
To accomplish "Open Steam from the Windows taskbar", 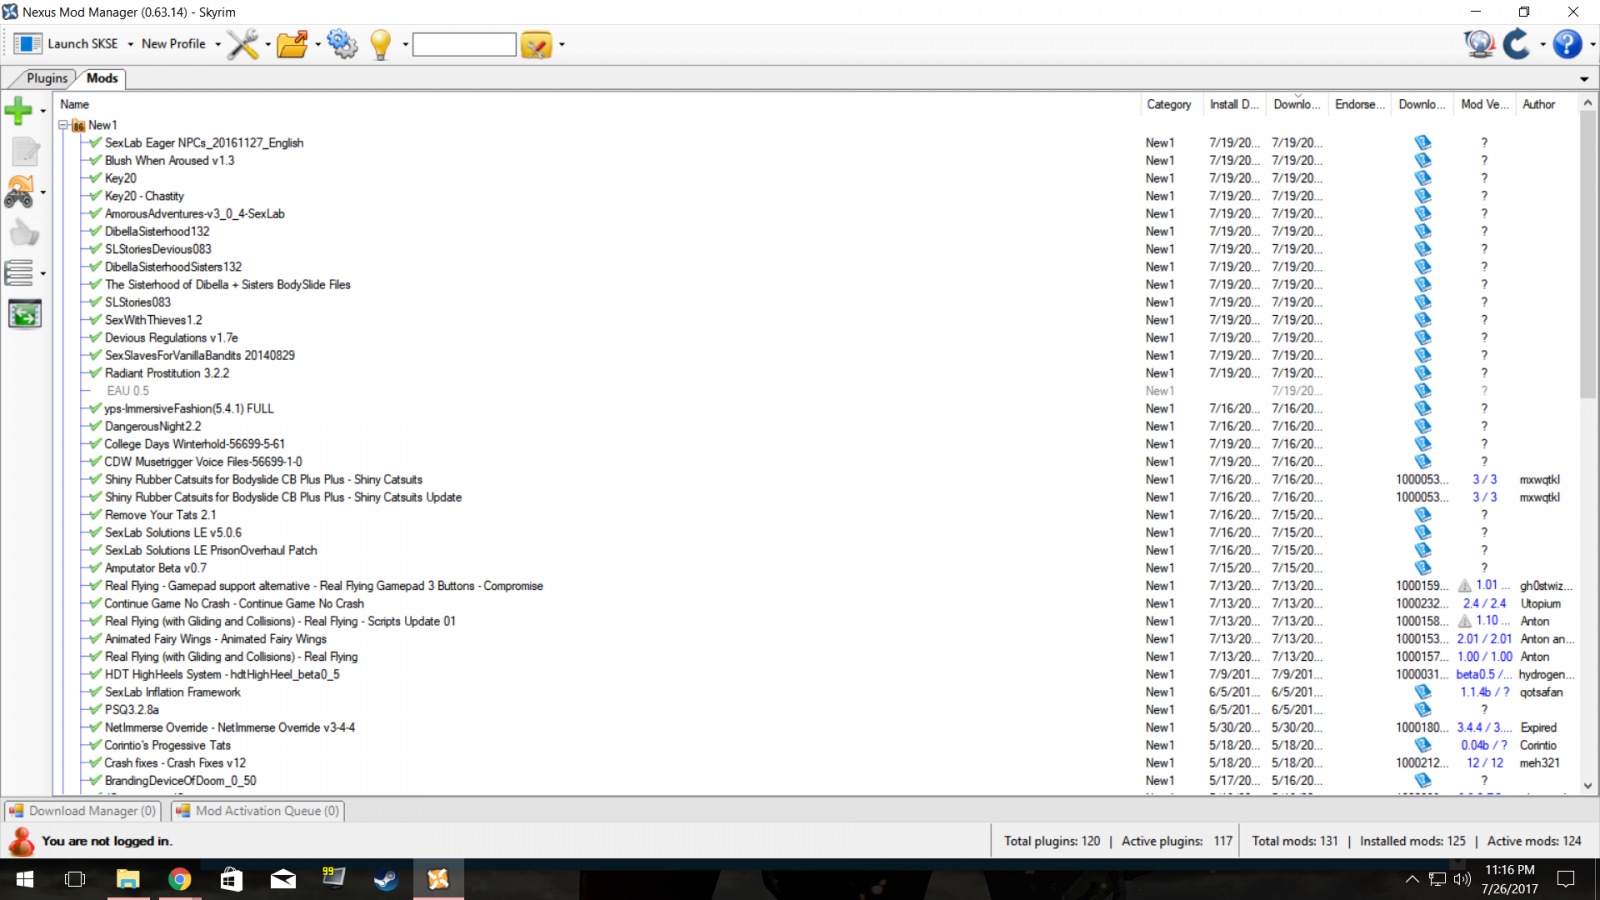I will [x=386, y=879].
